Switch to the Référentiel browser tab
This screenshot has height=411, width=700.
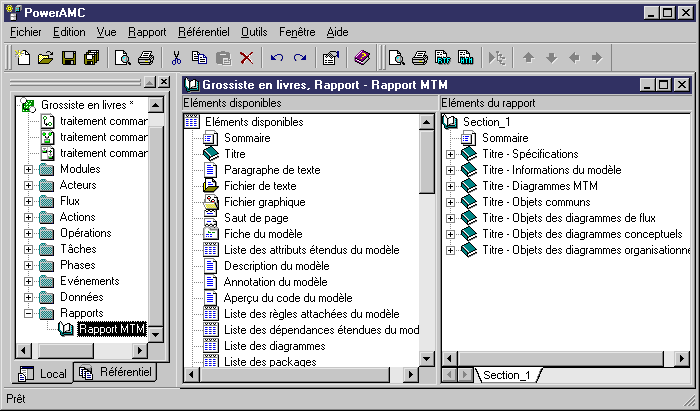tap(116, 372)
